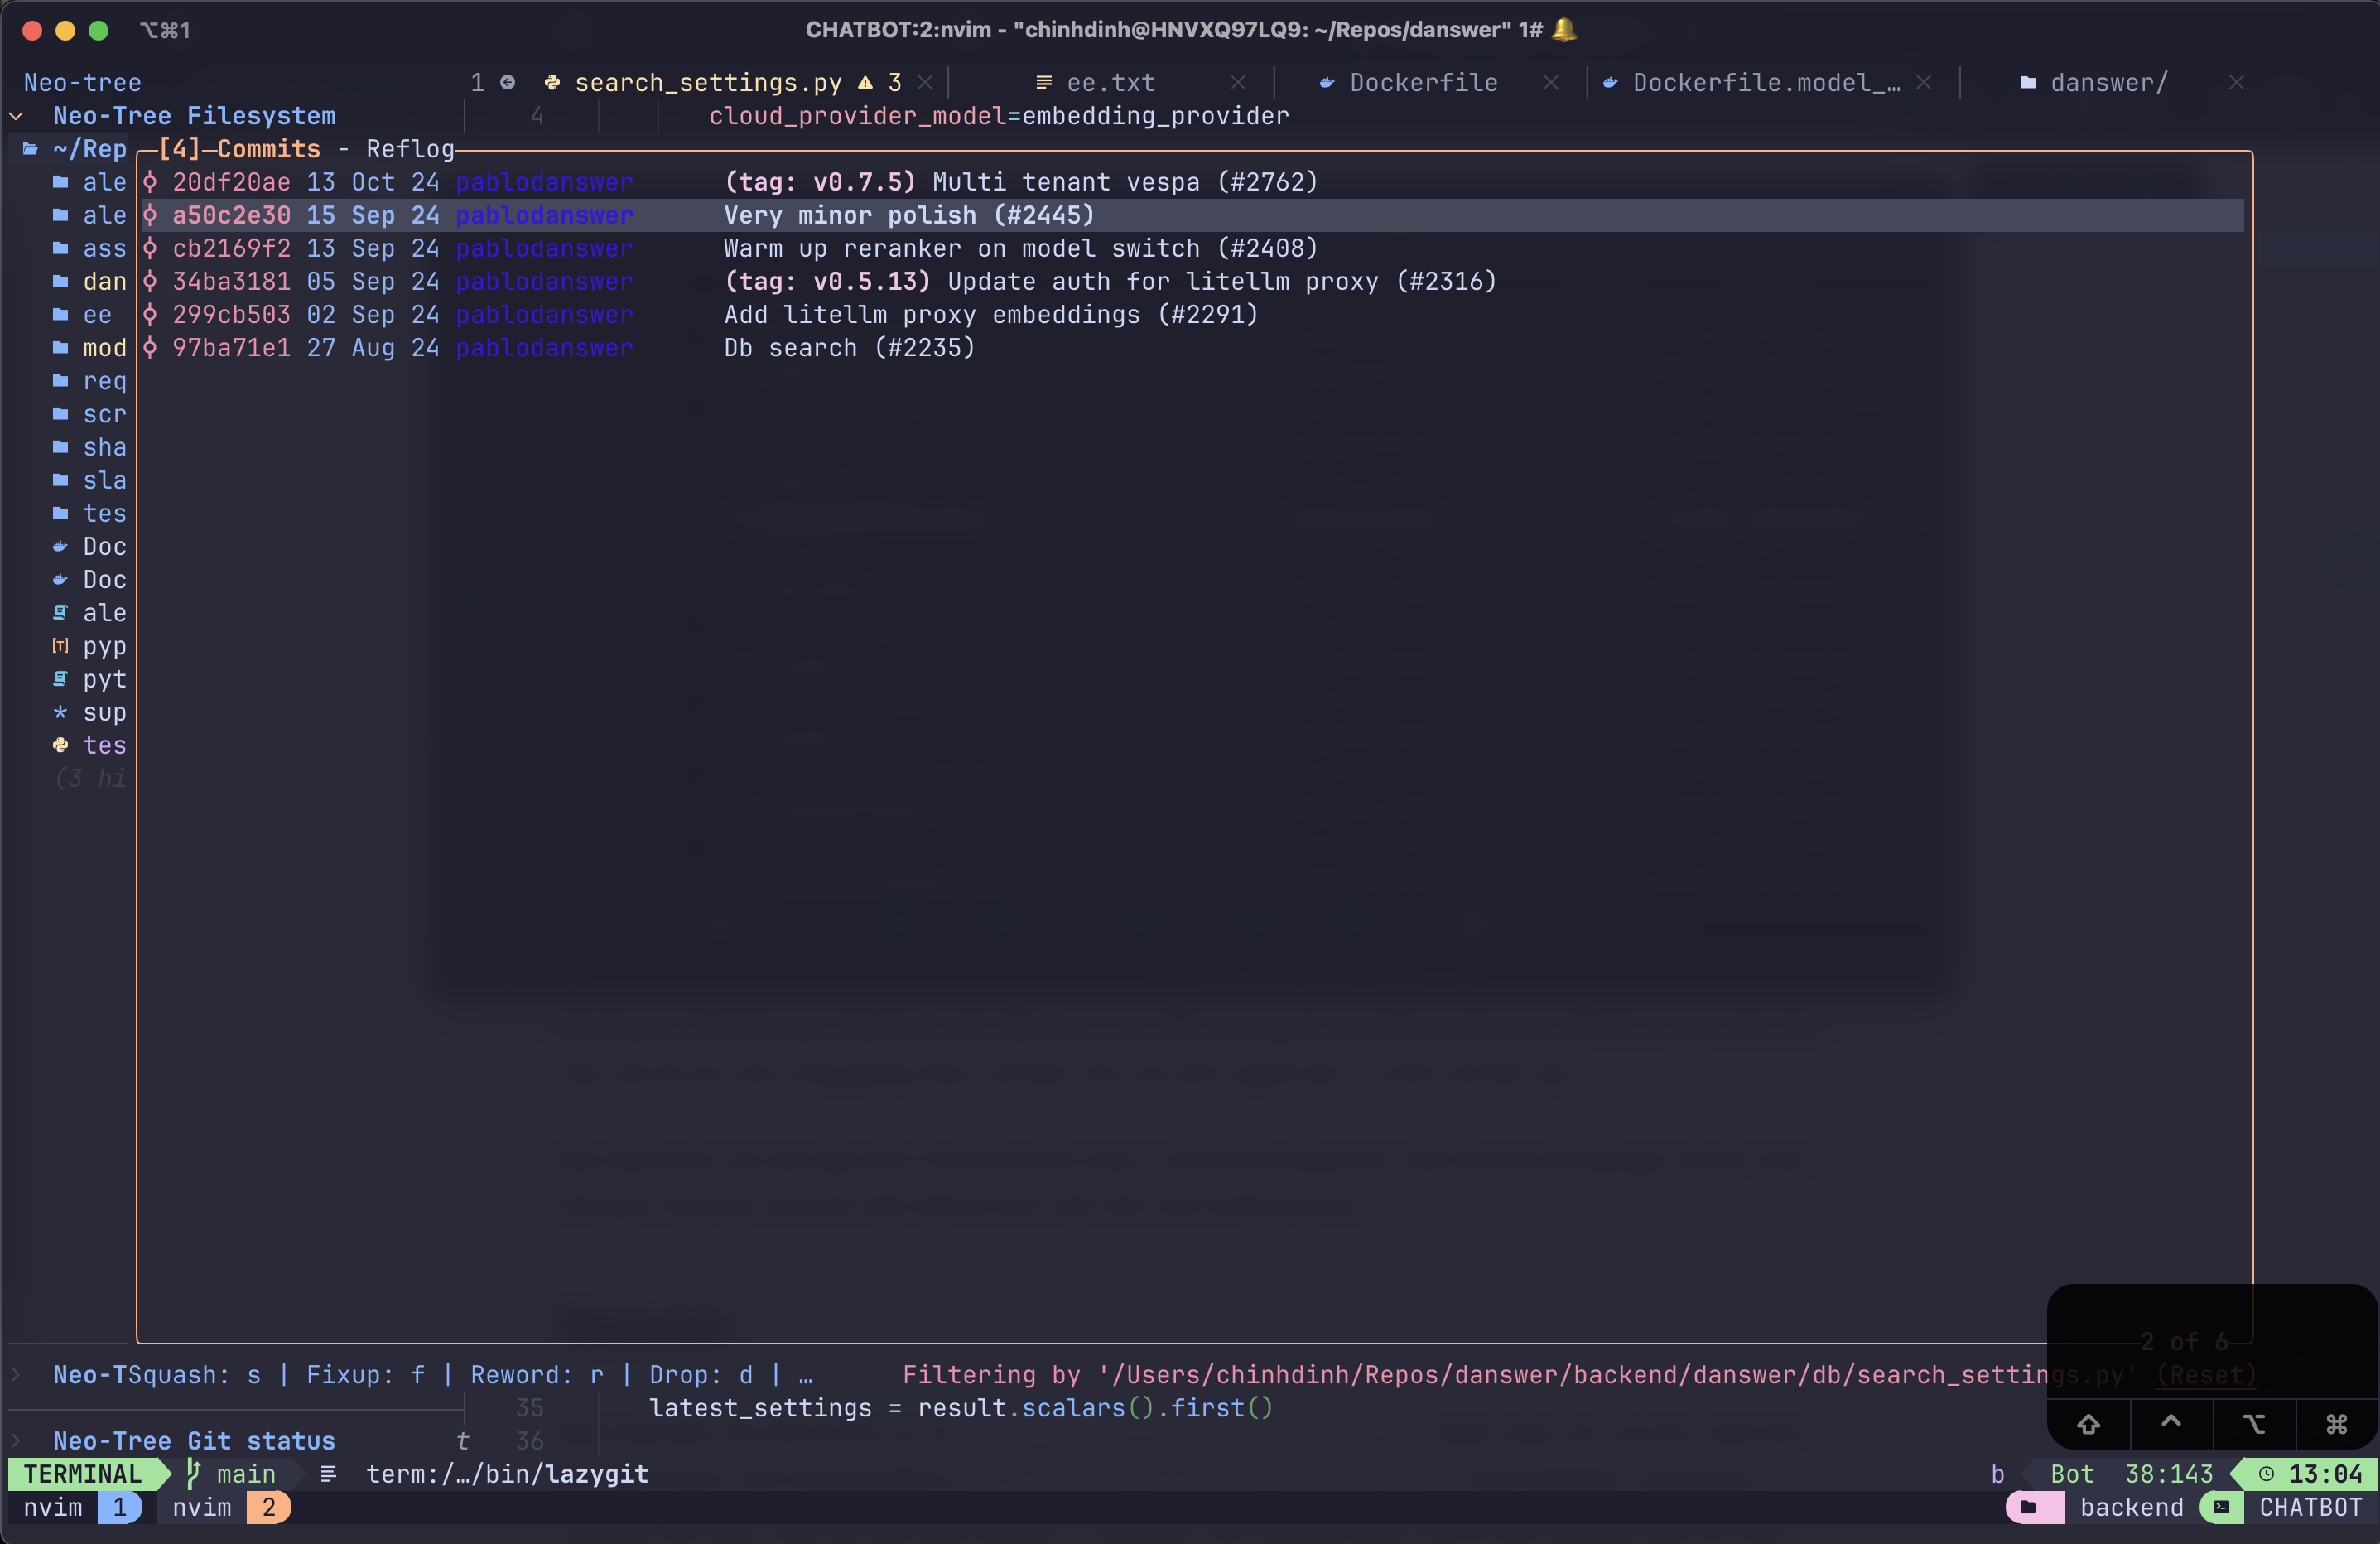Switch to the Reflog tab
Image resolution: width=2380 pixels, height=1544 pixels.
pyautogui.click(x=410, y=149)
